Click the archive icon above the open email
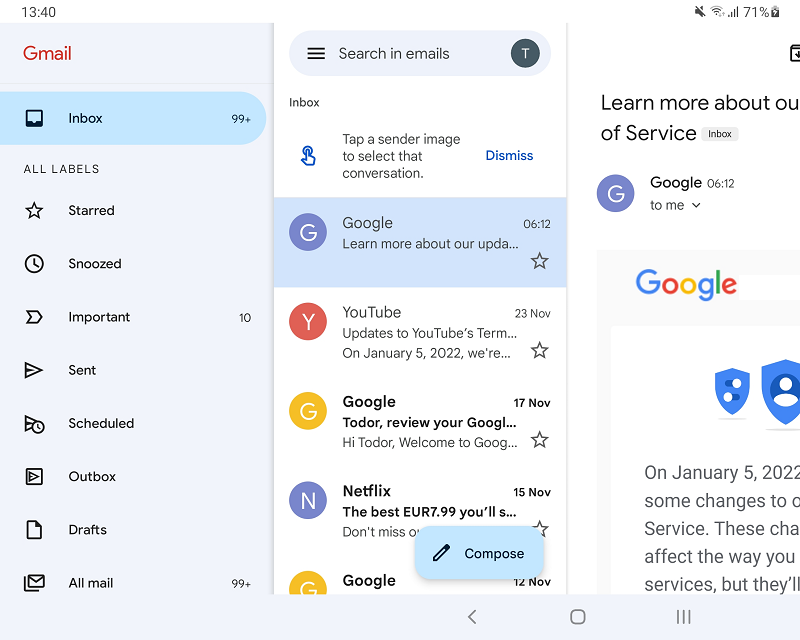This screenshot has width=800, height=640. click(794, 53)
